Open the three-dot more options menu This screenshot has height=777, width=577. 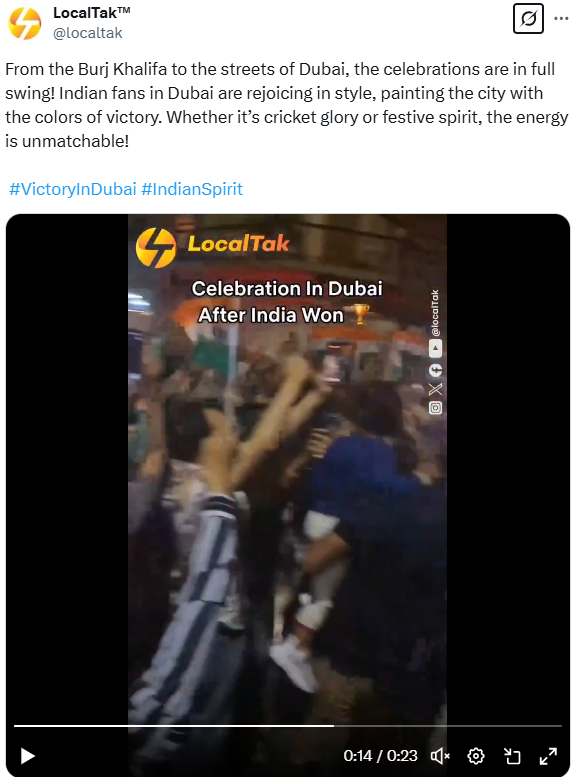point(561,19)
